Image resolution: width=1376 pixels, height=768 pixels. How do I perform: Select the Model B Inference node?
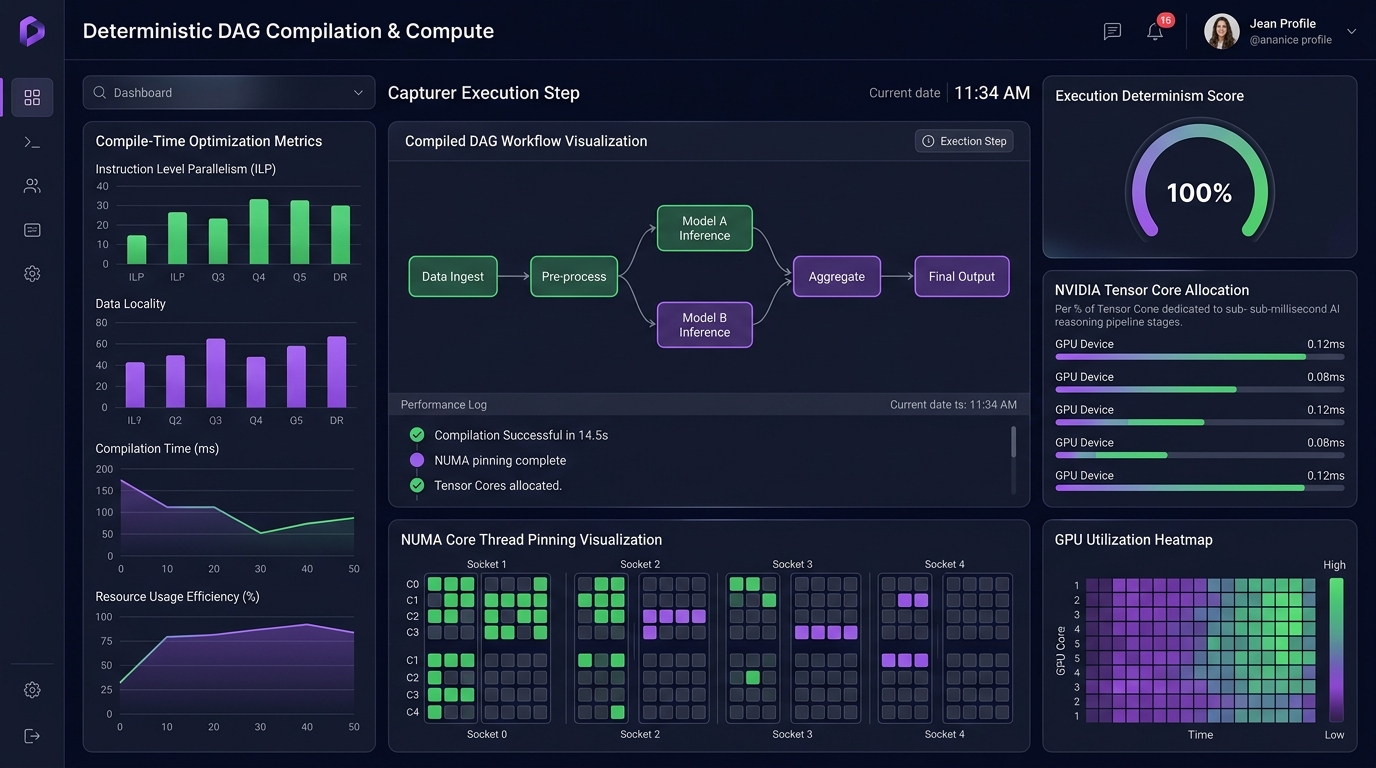pyautogui.click(x=704, y=325)
